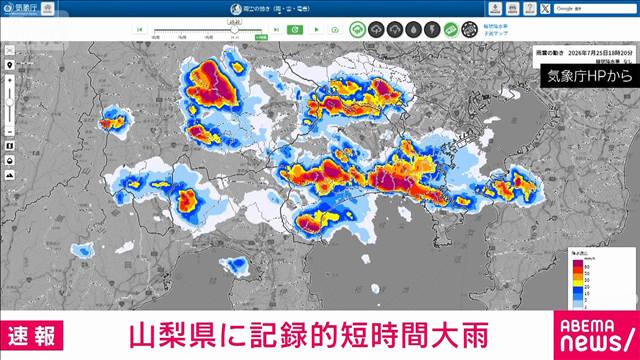640x360 pixels.
Task: Toggle the mountain terrain display icon
Action: click(x=10, y=175)
